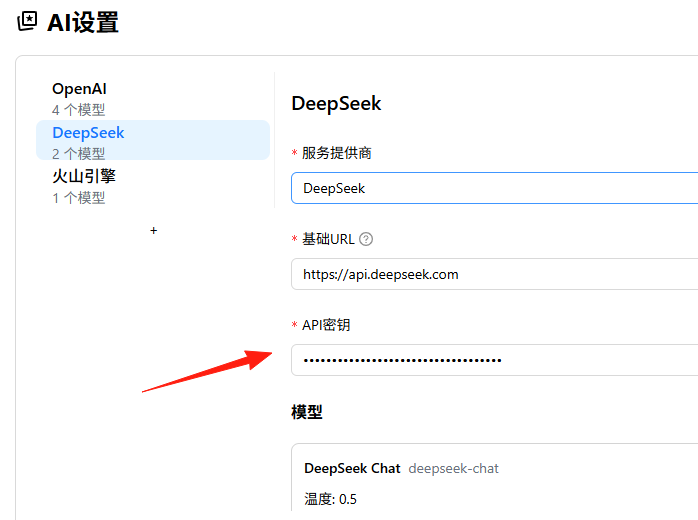698x520 pixels.
Task: Open the DeepSeek Chat model card
Action: point(494,477)
